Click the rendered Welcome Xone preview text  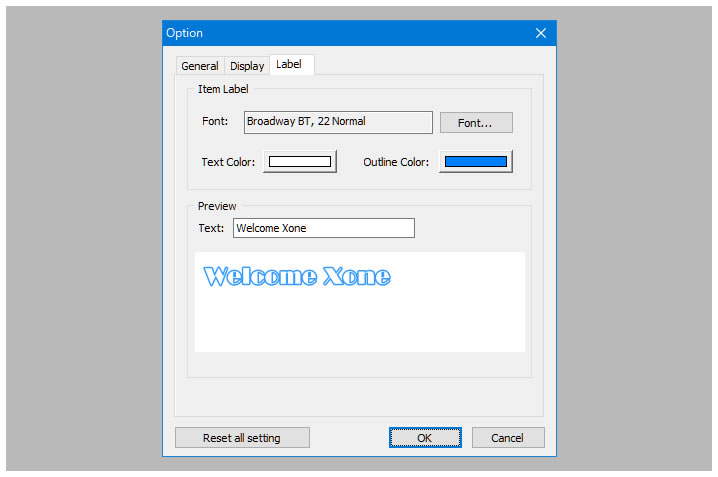tap(297, 277)
